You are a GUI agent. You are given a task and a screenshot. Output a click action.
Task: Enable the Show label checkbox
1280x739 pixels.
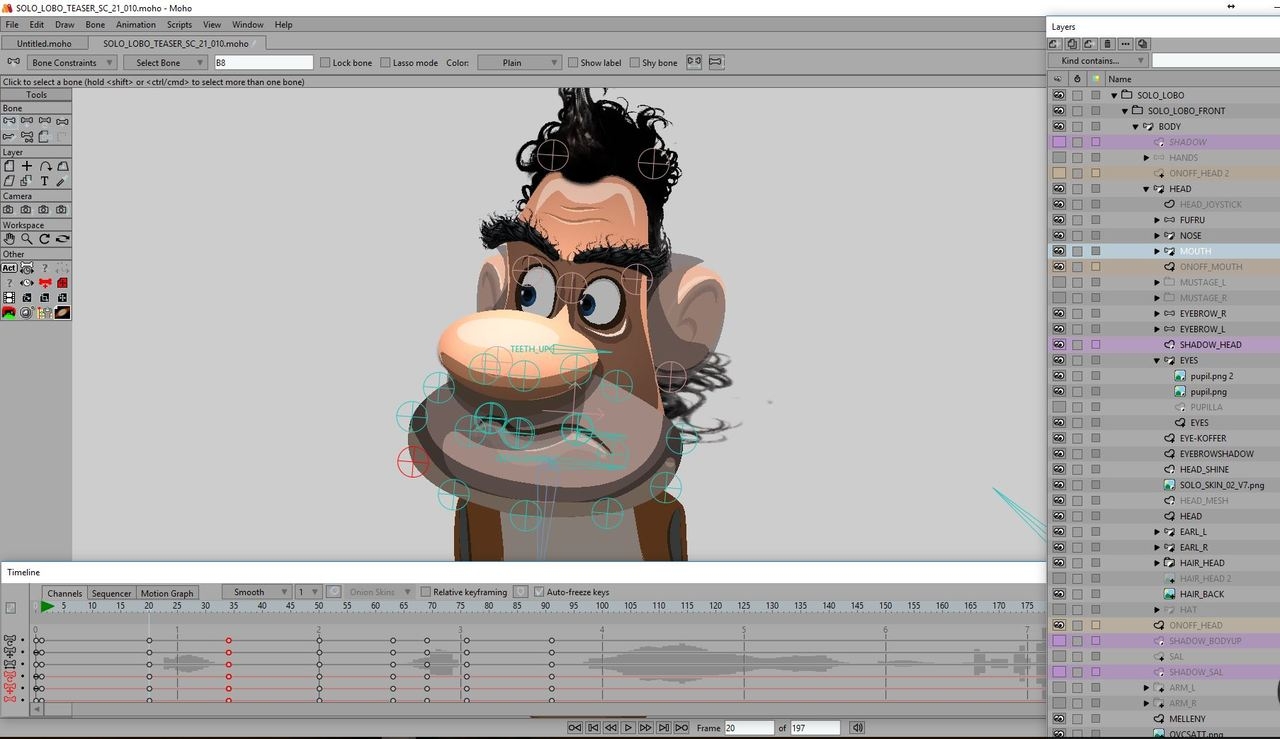click(x=573, y=63)
